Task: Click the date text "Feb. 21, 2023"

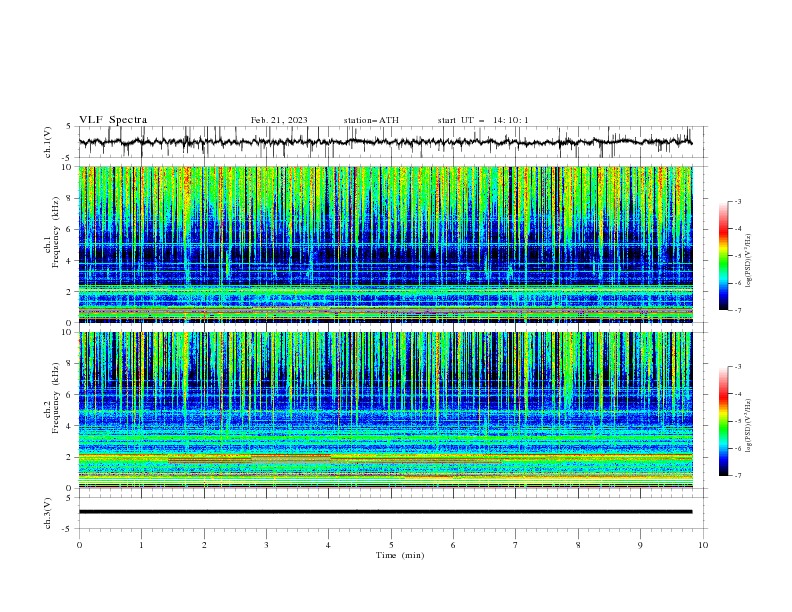Action: [x=279, y=120]
